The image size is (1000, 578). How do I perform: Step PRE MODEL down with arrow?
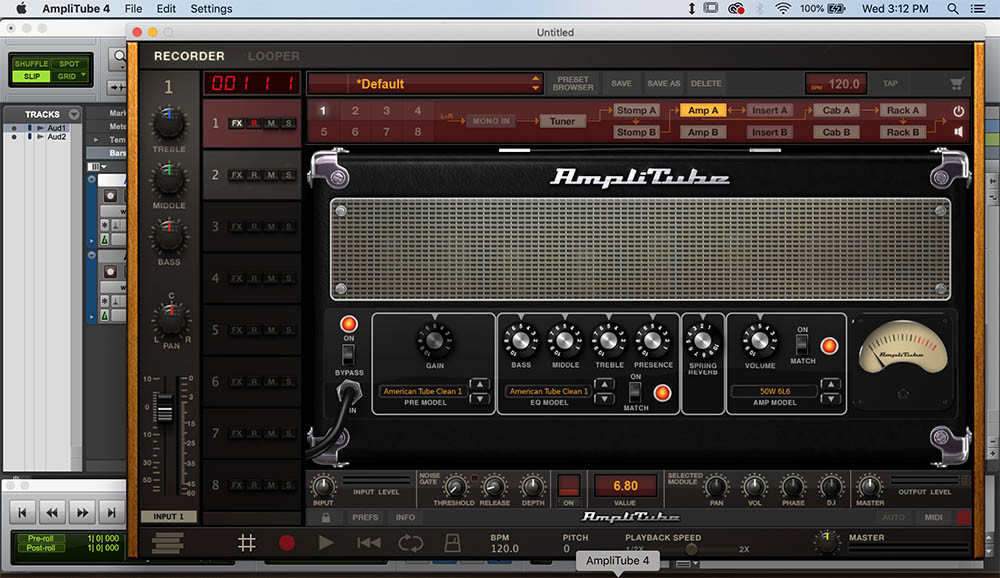click(479, 399)
